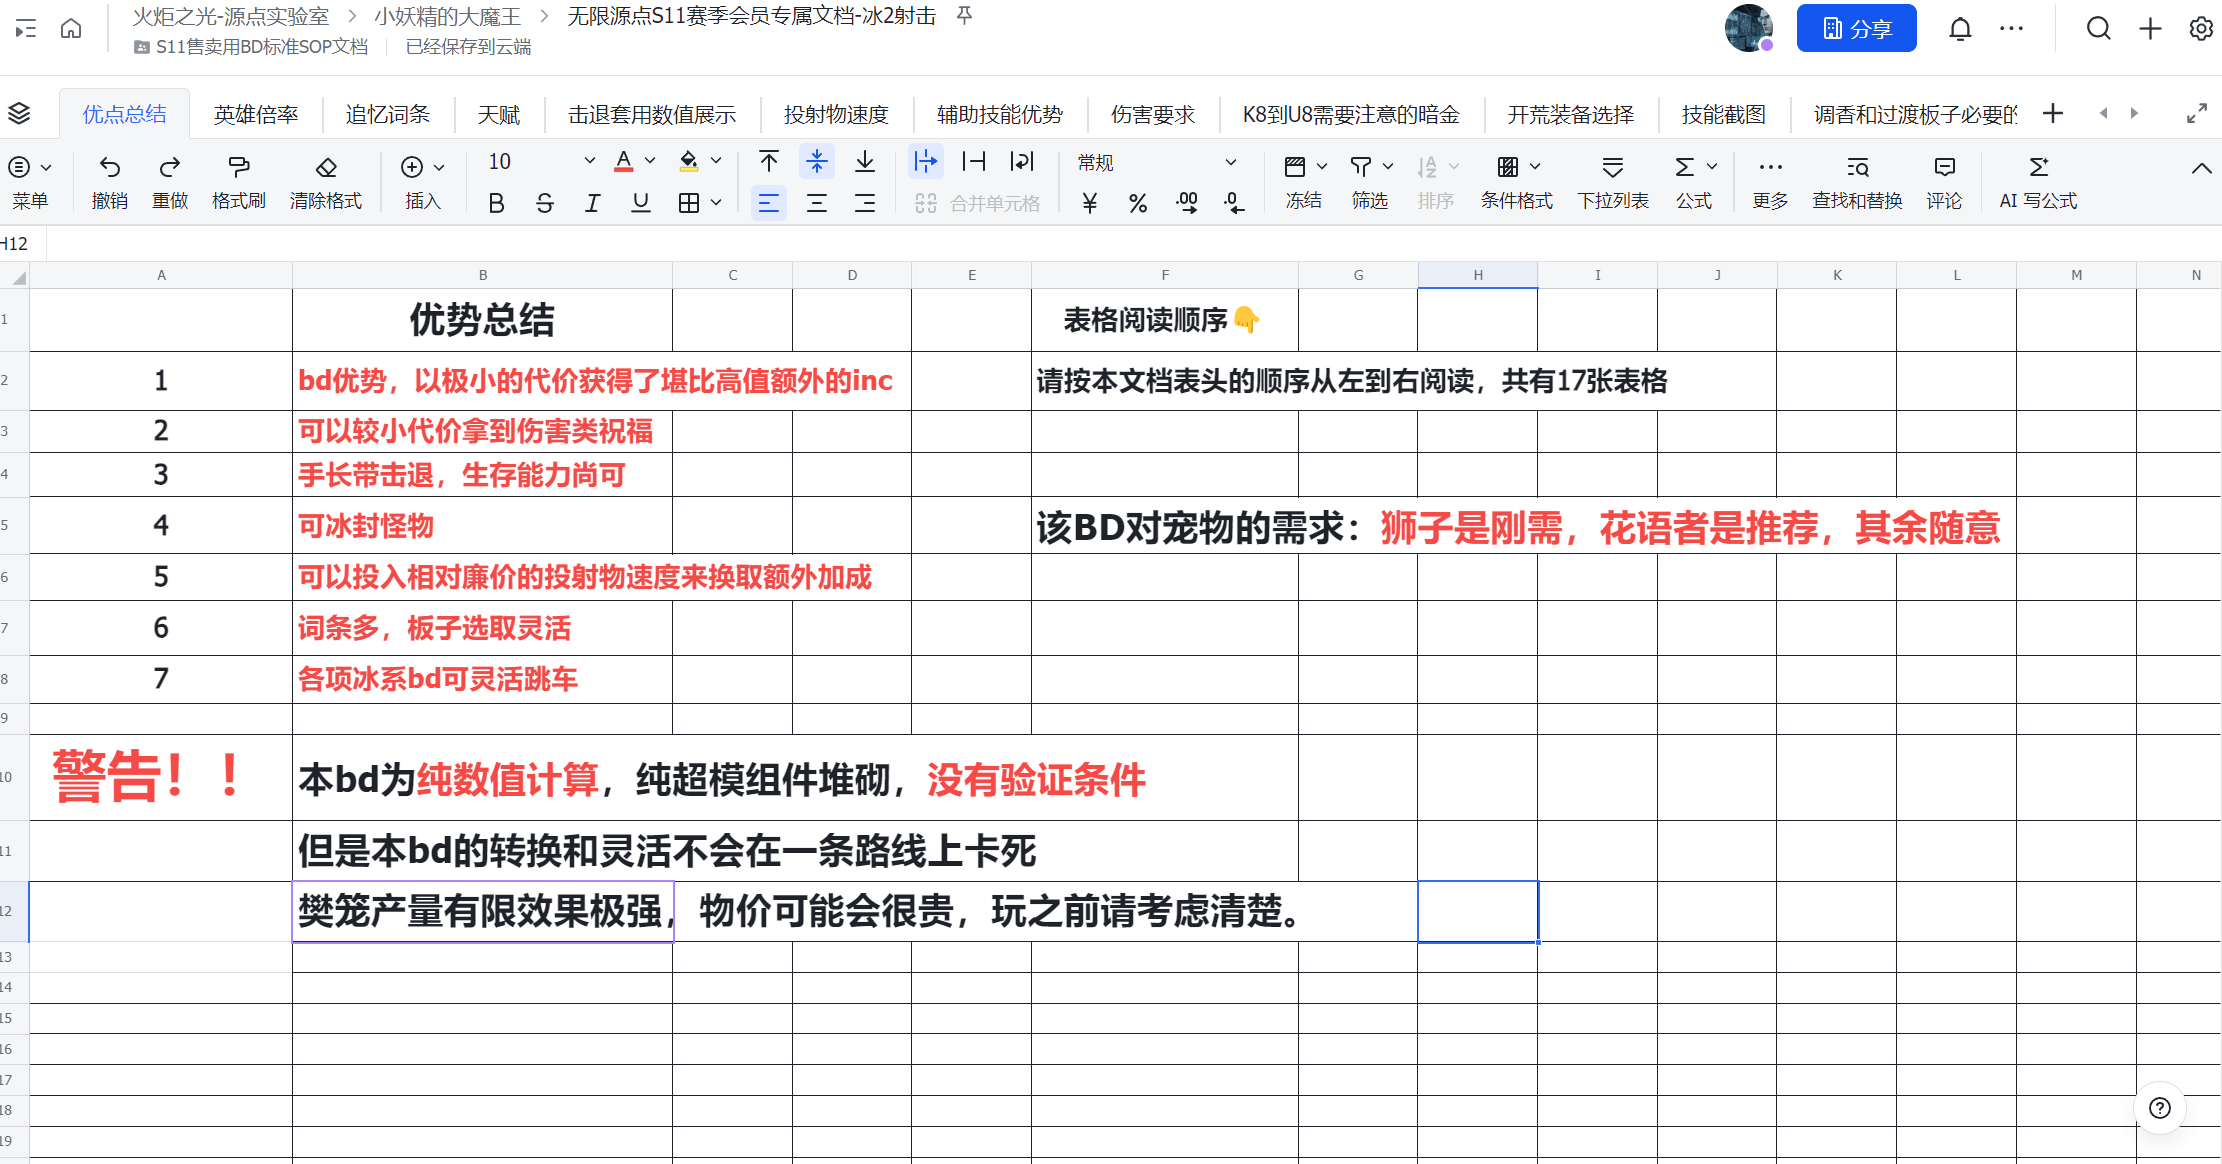The height and width of the screenshot is (1164, 2222).
Task: Click the clear formatting eraser icon
Action: point(325,167)
